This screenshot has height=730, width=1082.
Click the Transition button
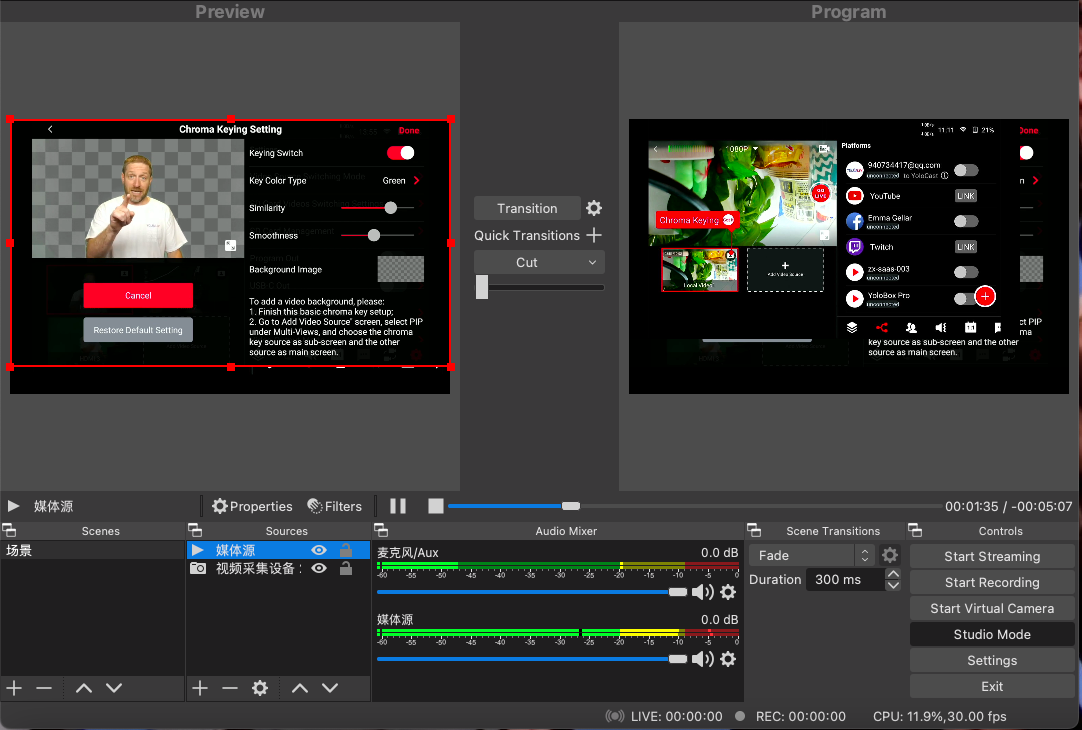(x=527, y=208)
